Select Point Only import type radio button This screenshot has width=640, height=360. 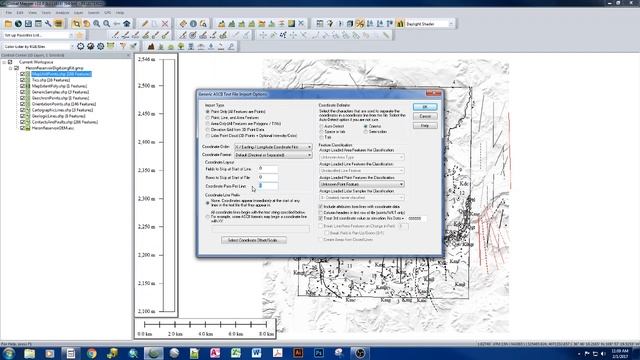[208, 111]
